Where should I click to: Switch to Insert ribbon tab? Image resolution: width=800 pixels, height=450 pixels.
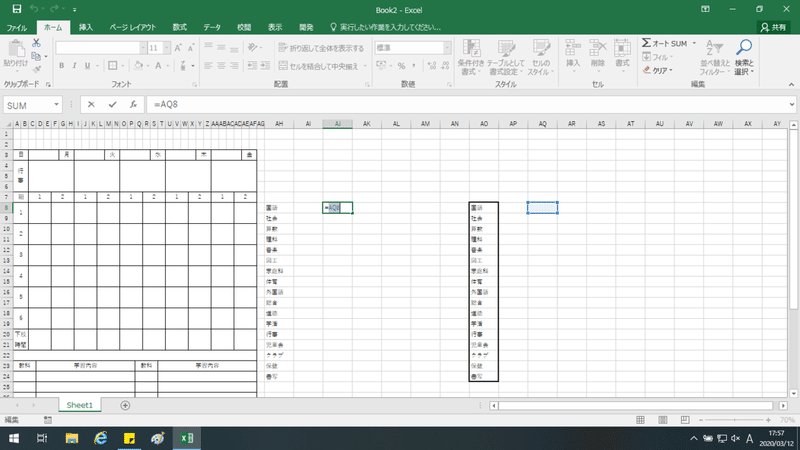pyautogui.click(x=86, y=28)
